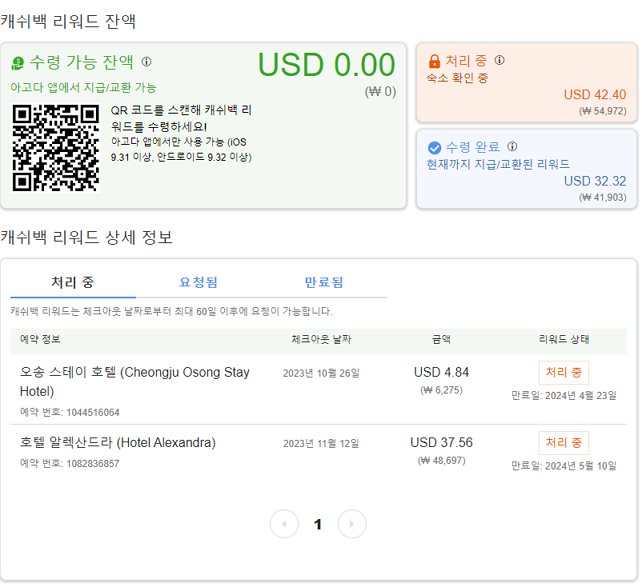Click hotel name 호텔 알렉산드라 (Hotel Alexandra)
The width and height of the screenshot is (642, 587).
pyautogui.click(x=118, y=443)
